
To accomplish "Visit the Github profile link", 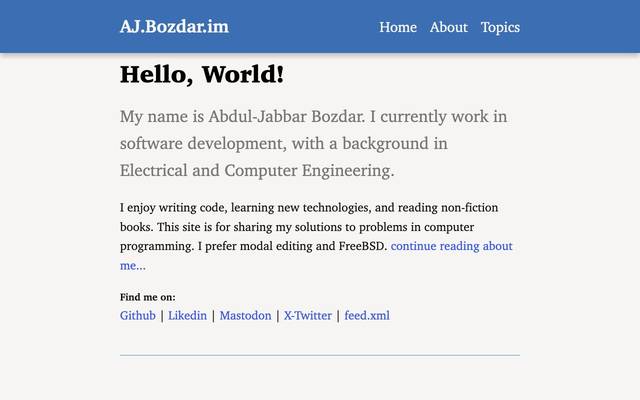I will click(138, 316).
